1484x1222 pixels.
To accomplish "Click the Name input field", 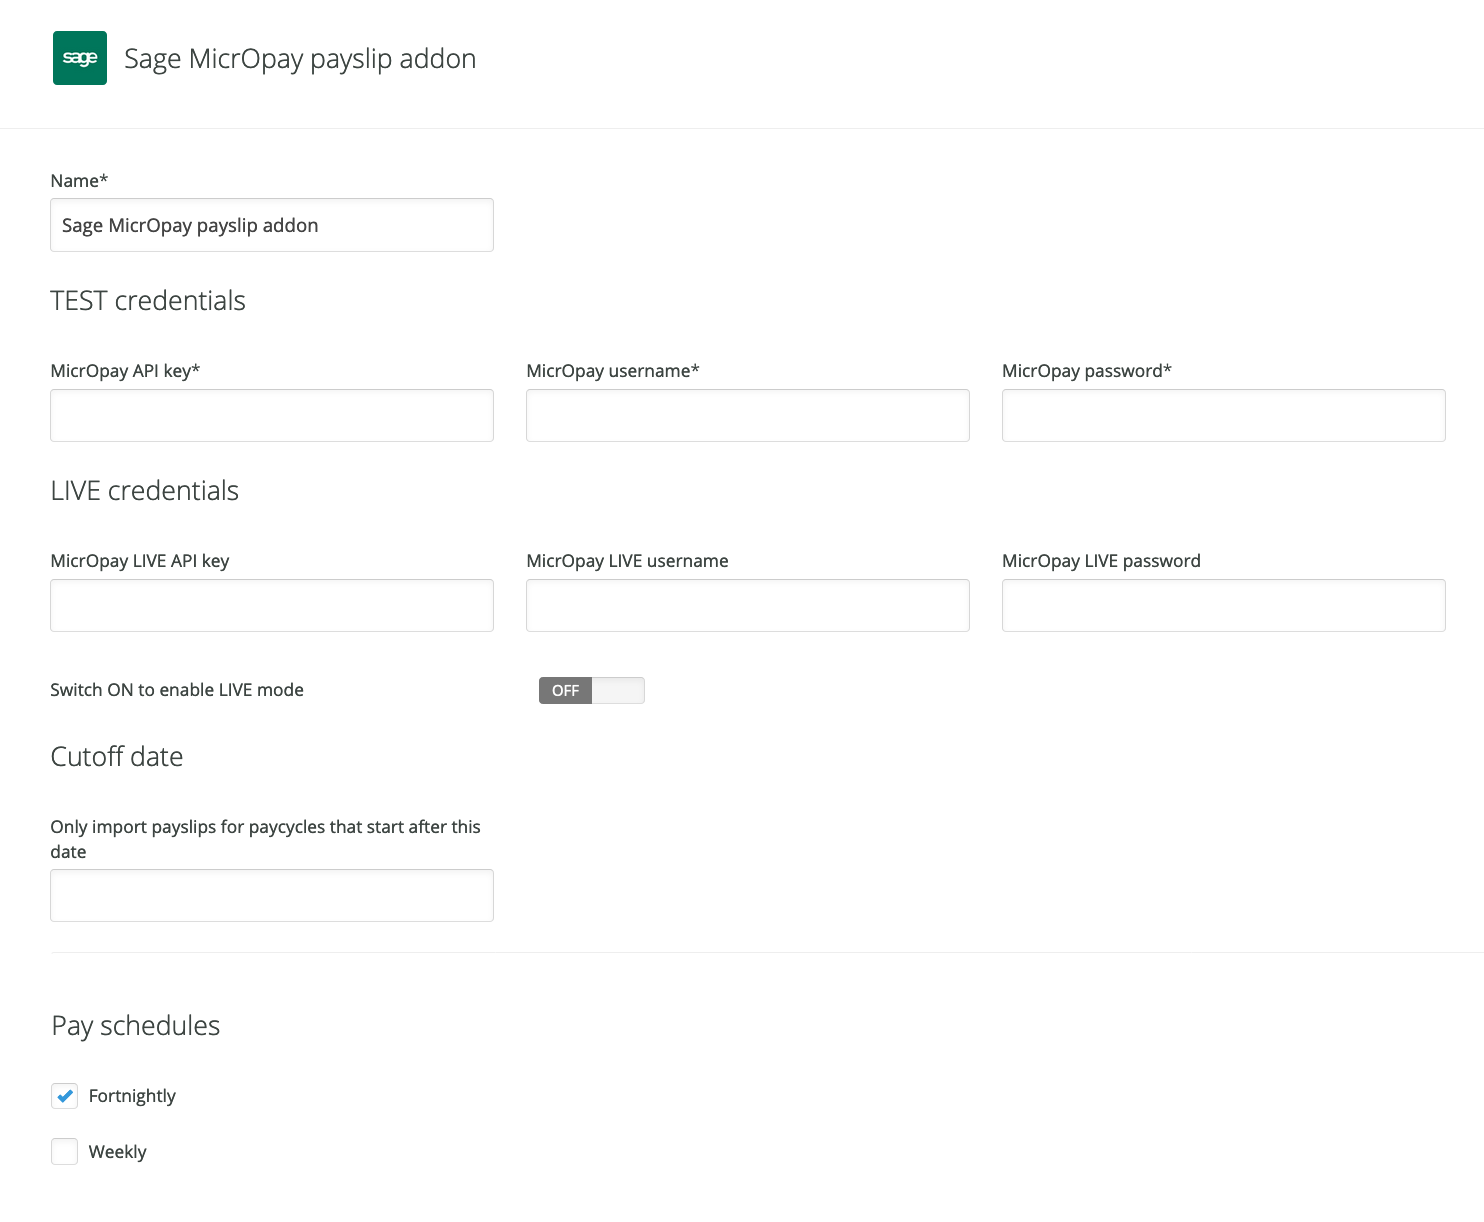I will (271, 225).
